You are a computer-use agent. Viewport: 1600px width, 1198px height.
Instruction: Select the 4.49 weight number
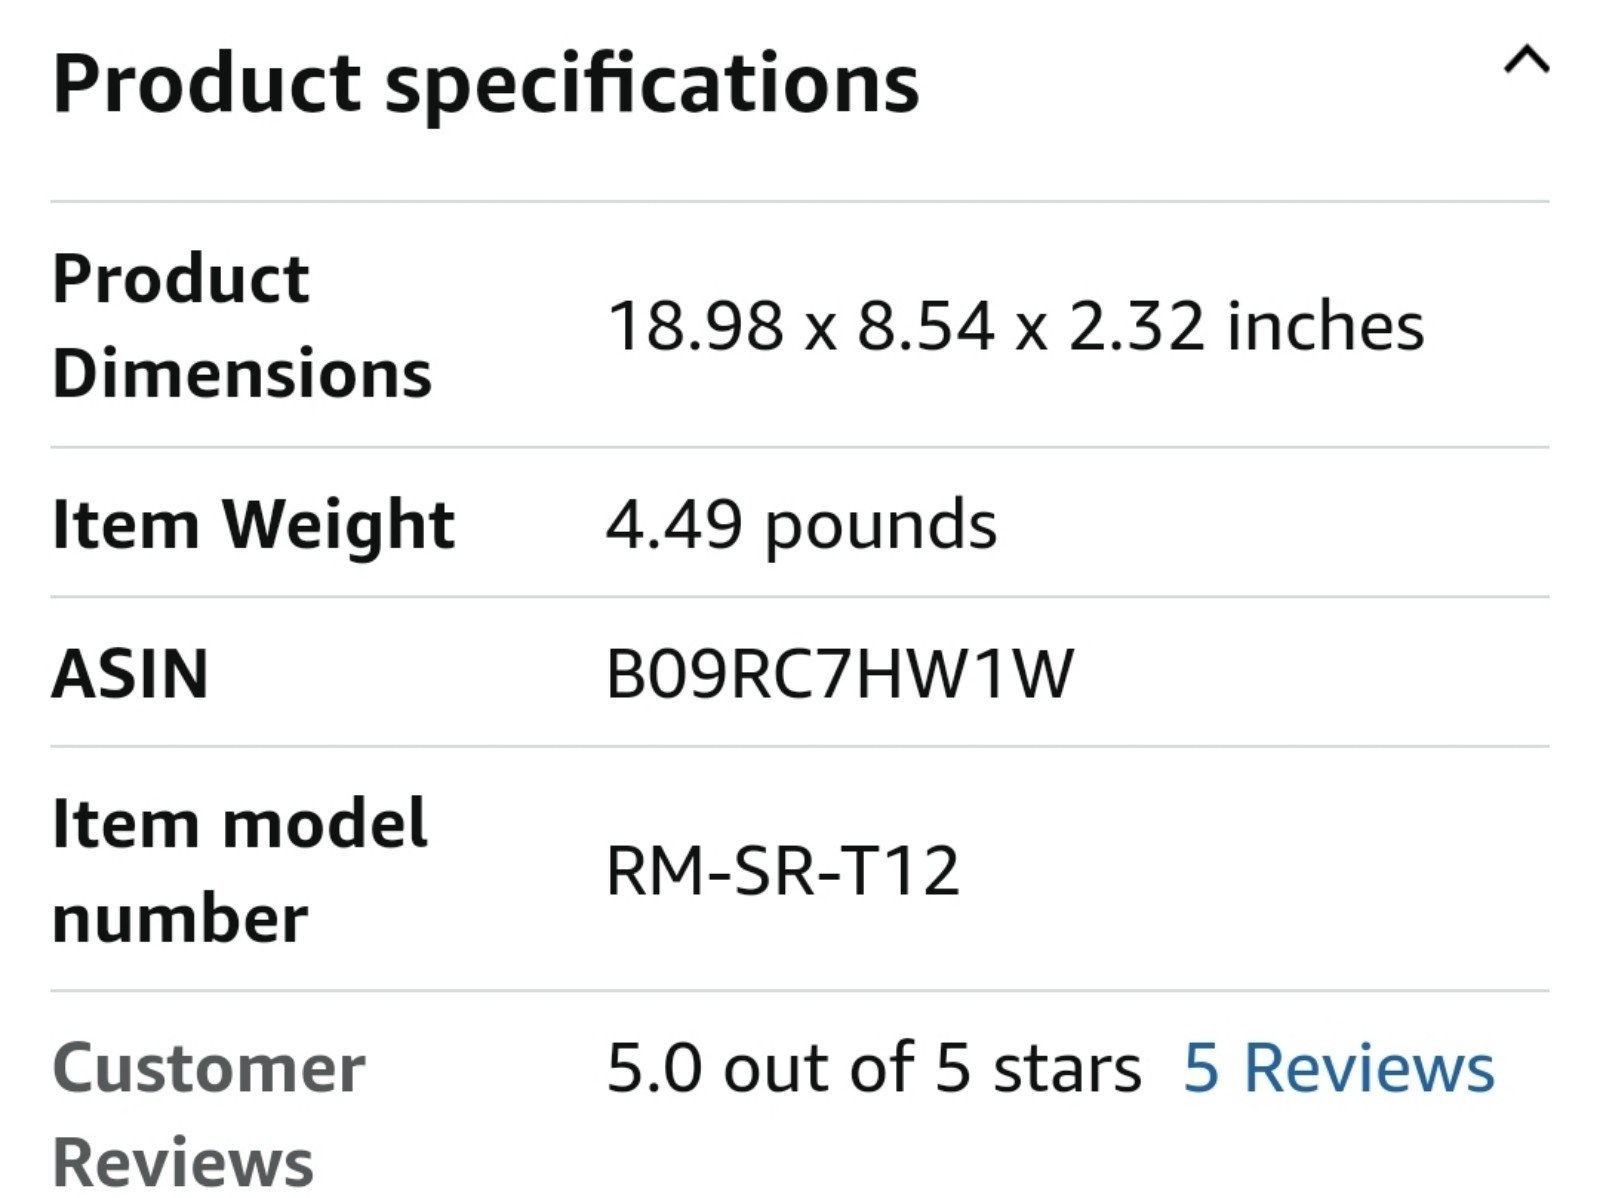click(x=674, y=525)
